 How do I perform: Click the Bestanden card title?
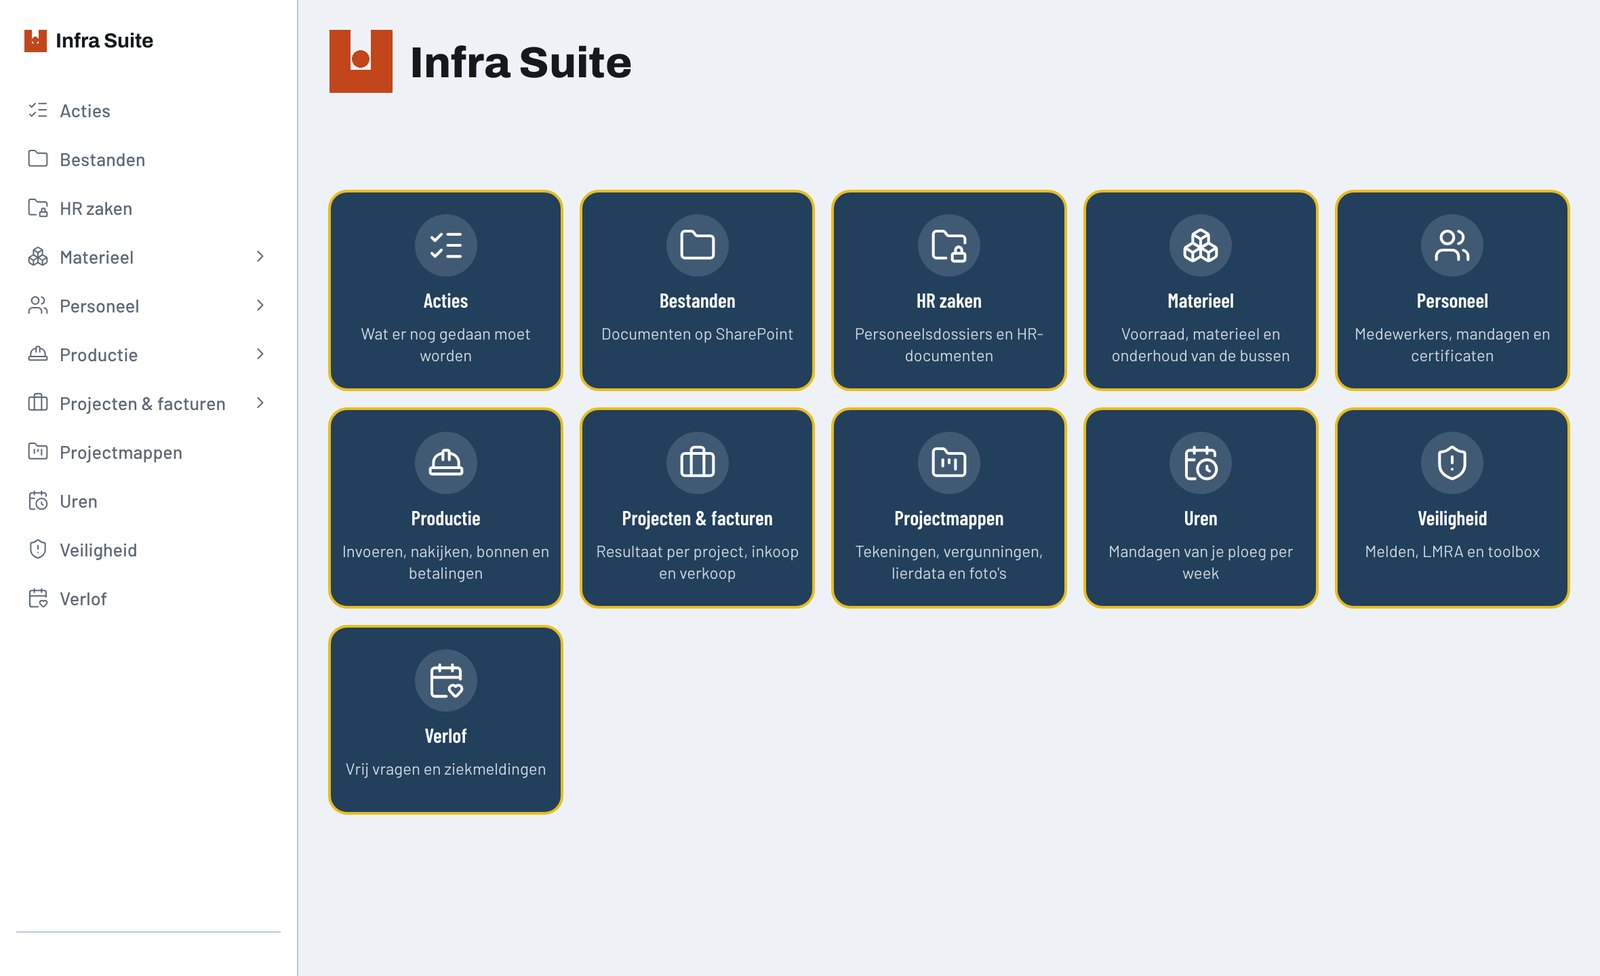pyautogui.click(x=697, y=301)
